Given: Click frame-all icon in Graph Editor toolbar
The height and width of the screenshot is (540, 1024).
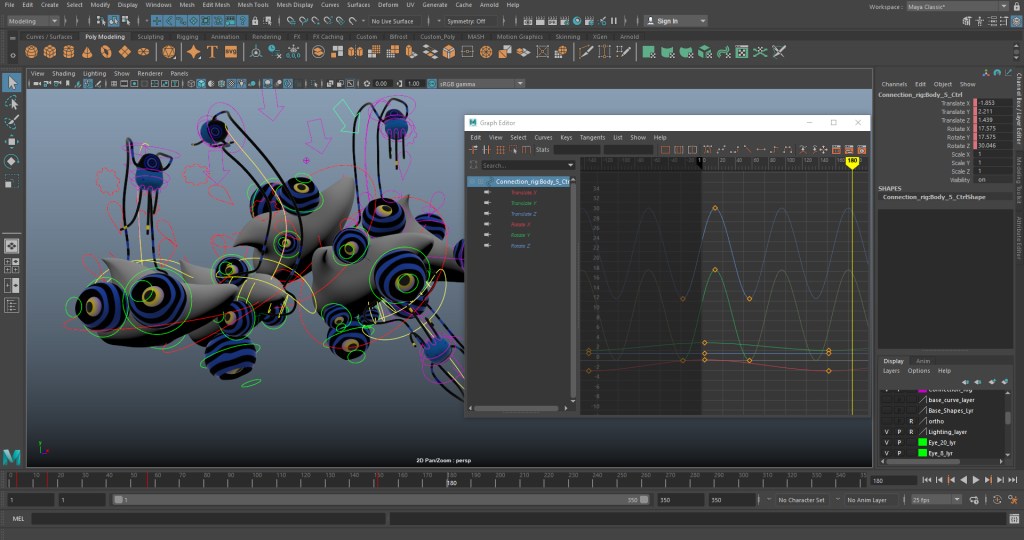Looking at the screenshot, I should pyautogui.click(x=666, y=150).
